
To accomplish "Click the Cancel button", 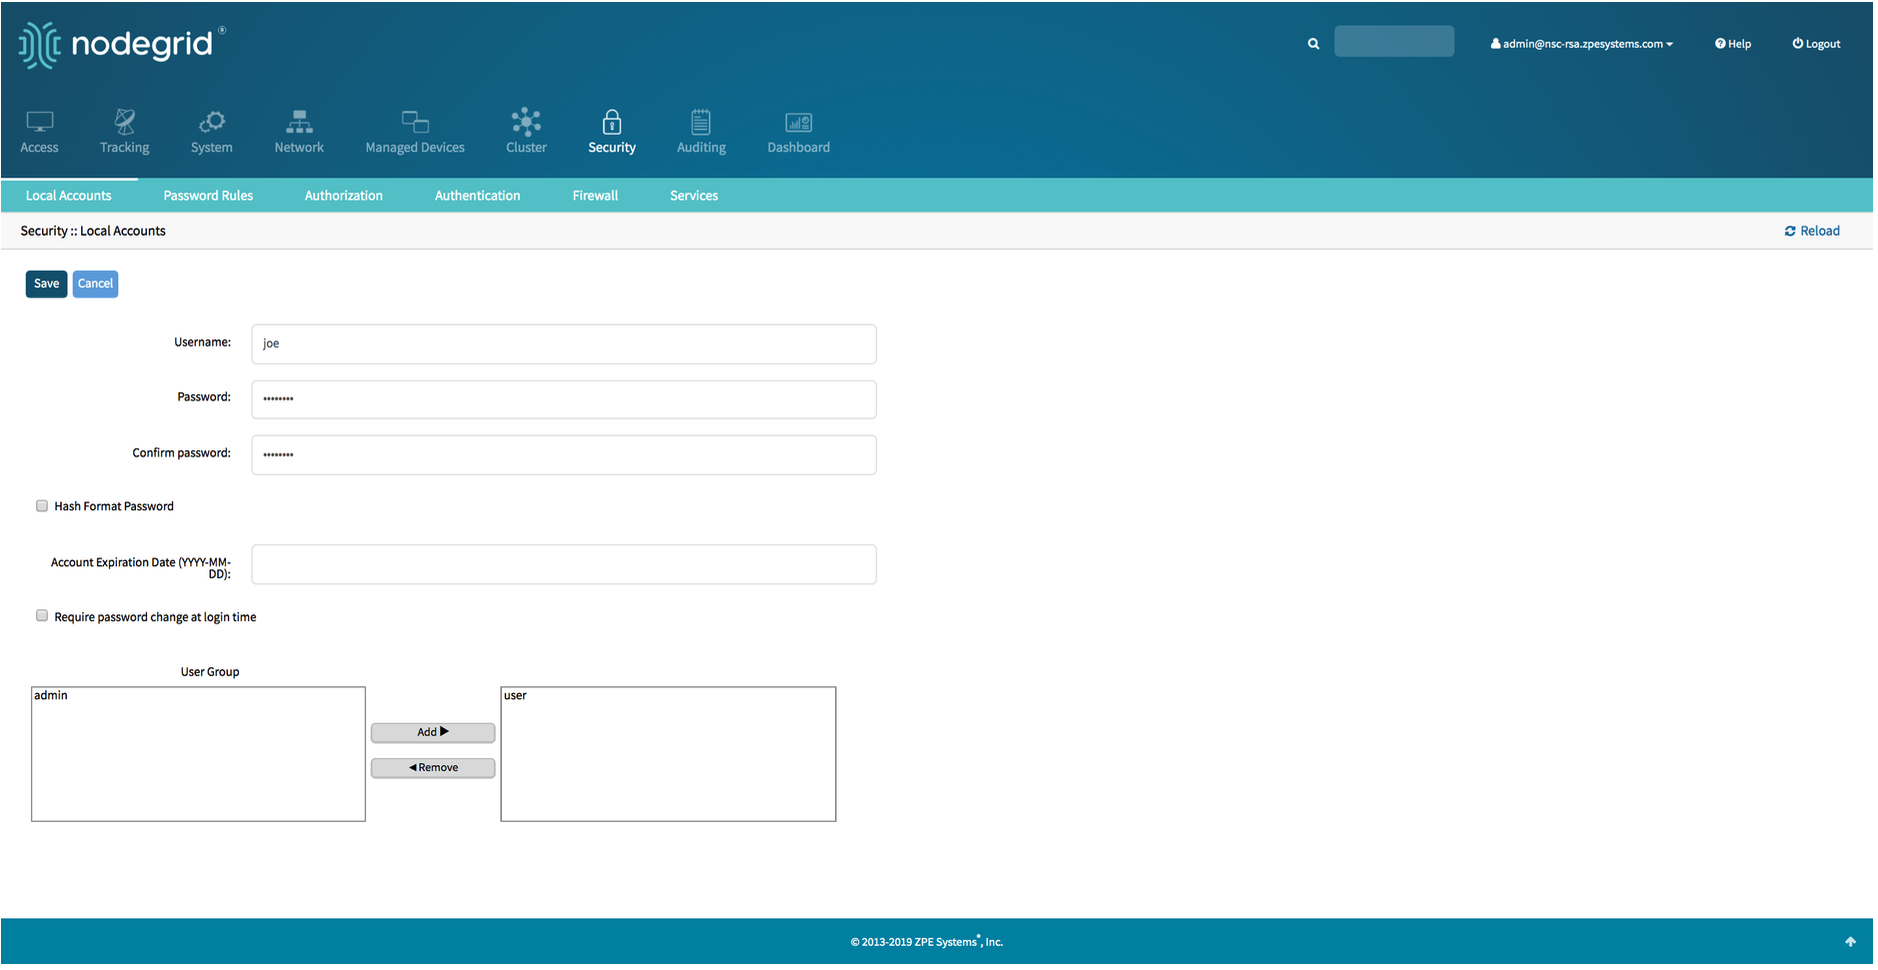I will tap(95, 284).
